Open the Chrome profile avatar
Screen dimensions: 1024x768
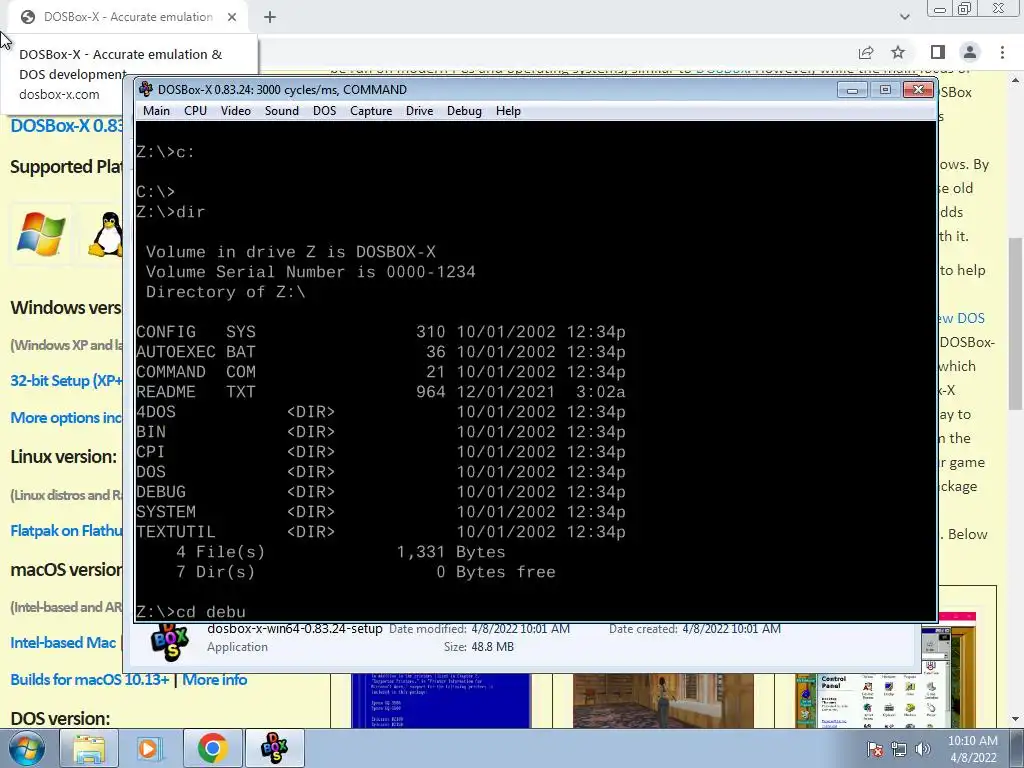[x=970, y=52]
